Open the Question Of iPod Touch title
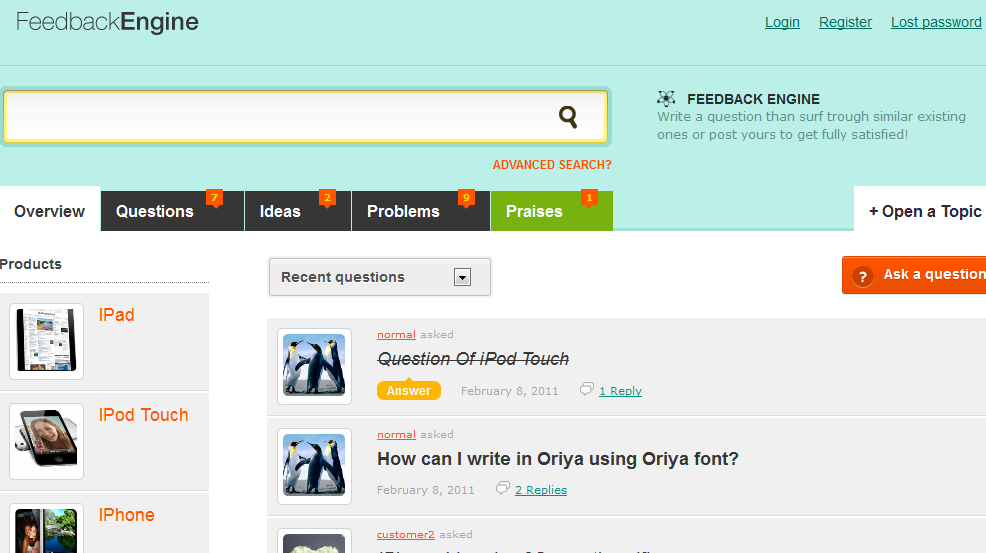The width and height of the screenshot is (986, 553). tap(473, 359)
